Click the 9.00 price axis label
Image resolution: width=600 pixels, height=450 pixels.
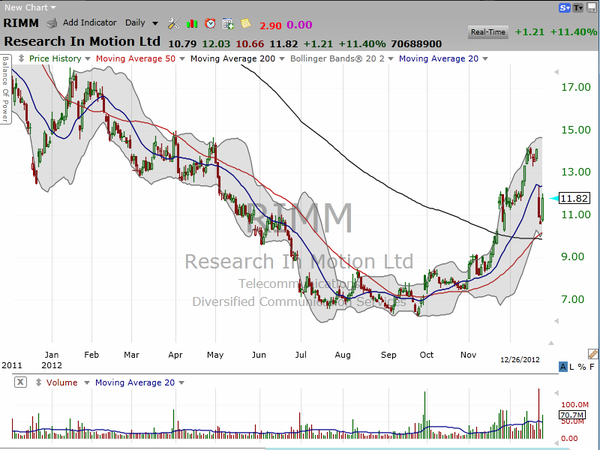[572, 256]
